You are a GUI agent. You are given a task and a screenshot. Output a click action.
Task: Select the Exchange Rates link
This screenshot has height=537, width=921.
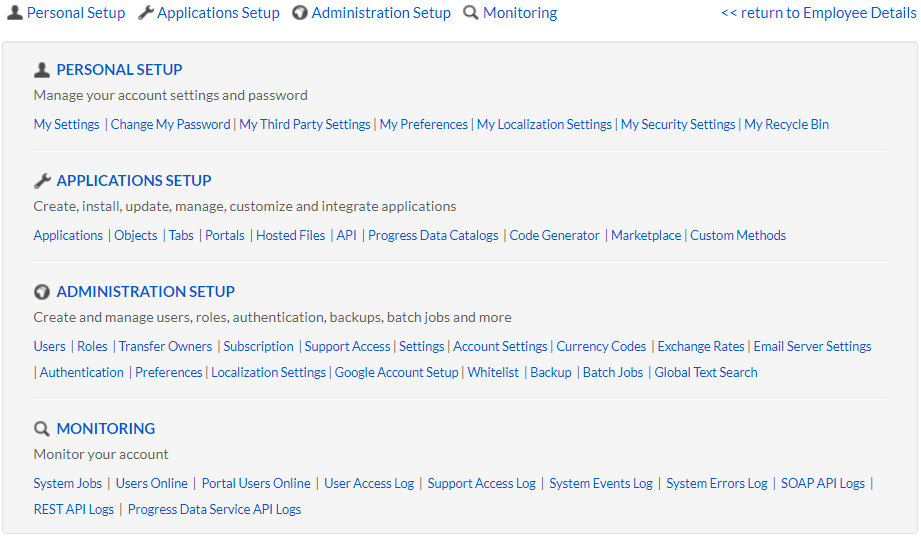pyautogui.click(x=700, y=347)
